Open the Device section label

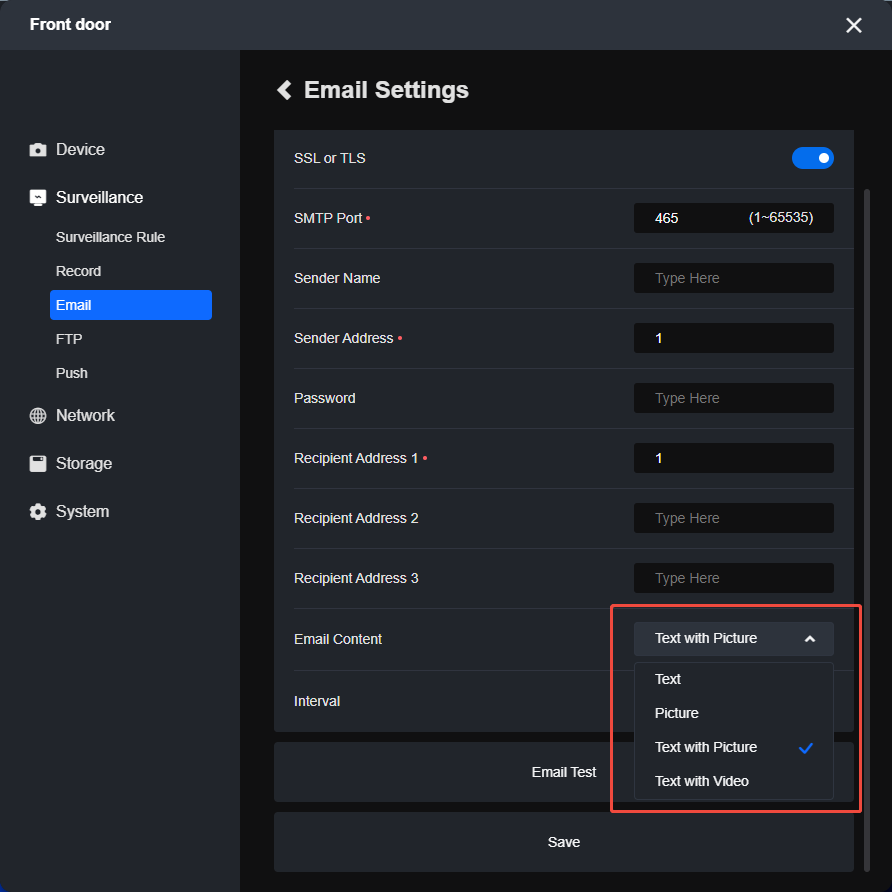(80, 150)
